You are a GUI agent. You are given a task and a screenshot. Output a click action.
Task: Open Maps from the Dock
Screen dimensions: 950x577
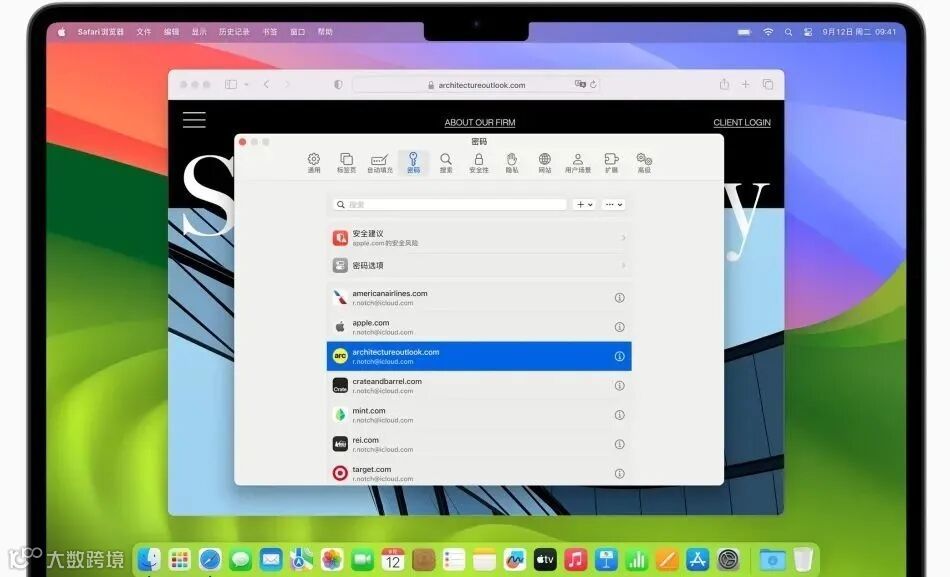(x=301, y=559)
